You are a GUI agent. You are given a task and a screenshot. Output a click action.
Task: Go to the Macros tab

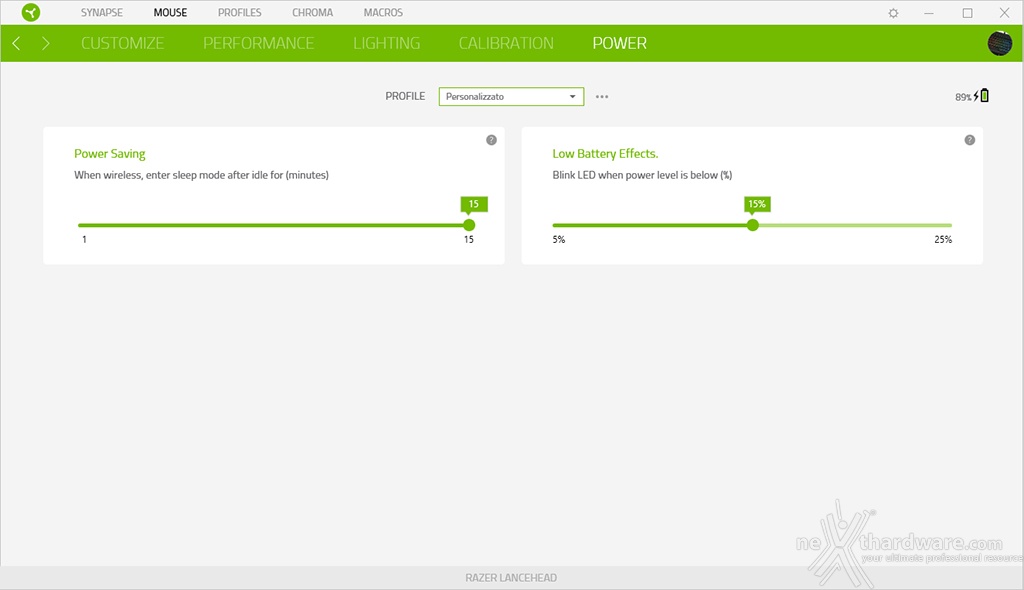tap(383, 12)
